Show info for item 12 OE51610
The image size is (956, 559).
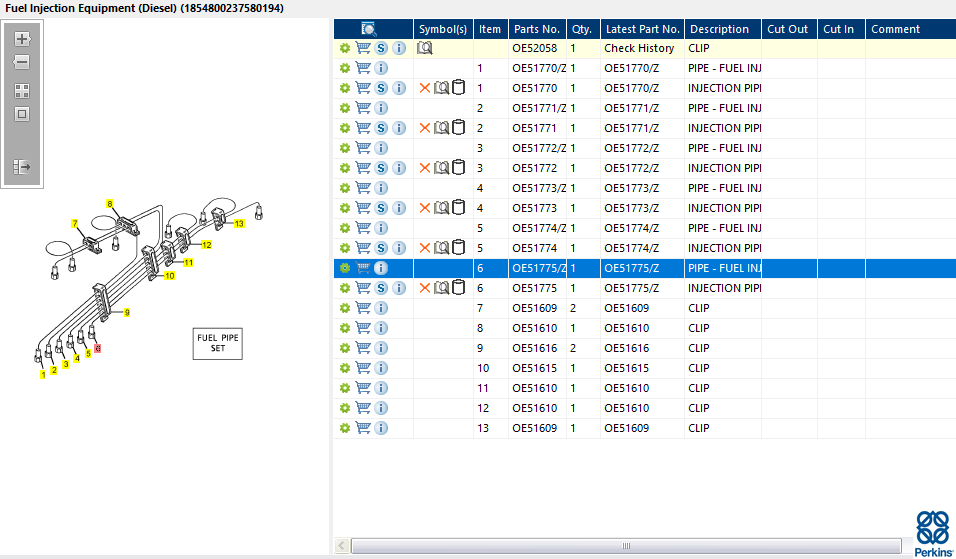(x=381, y=408)
